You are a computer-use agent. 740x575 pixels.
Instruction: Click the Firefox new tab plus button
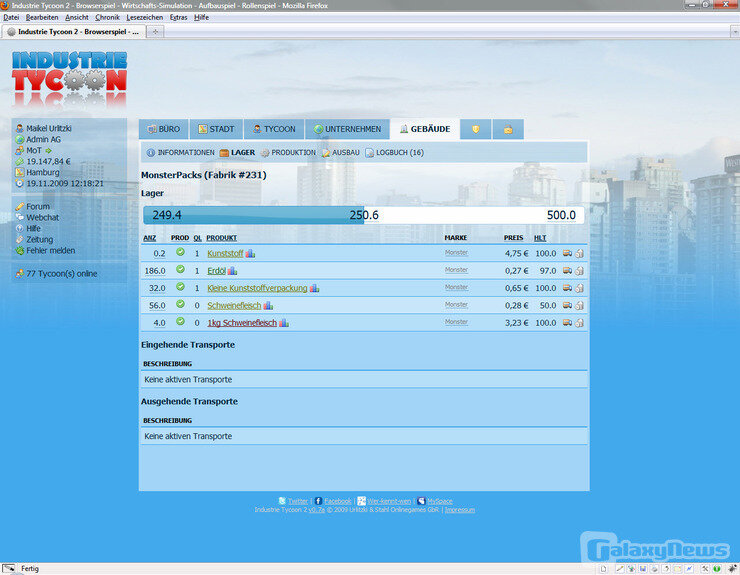155,32
